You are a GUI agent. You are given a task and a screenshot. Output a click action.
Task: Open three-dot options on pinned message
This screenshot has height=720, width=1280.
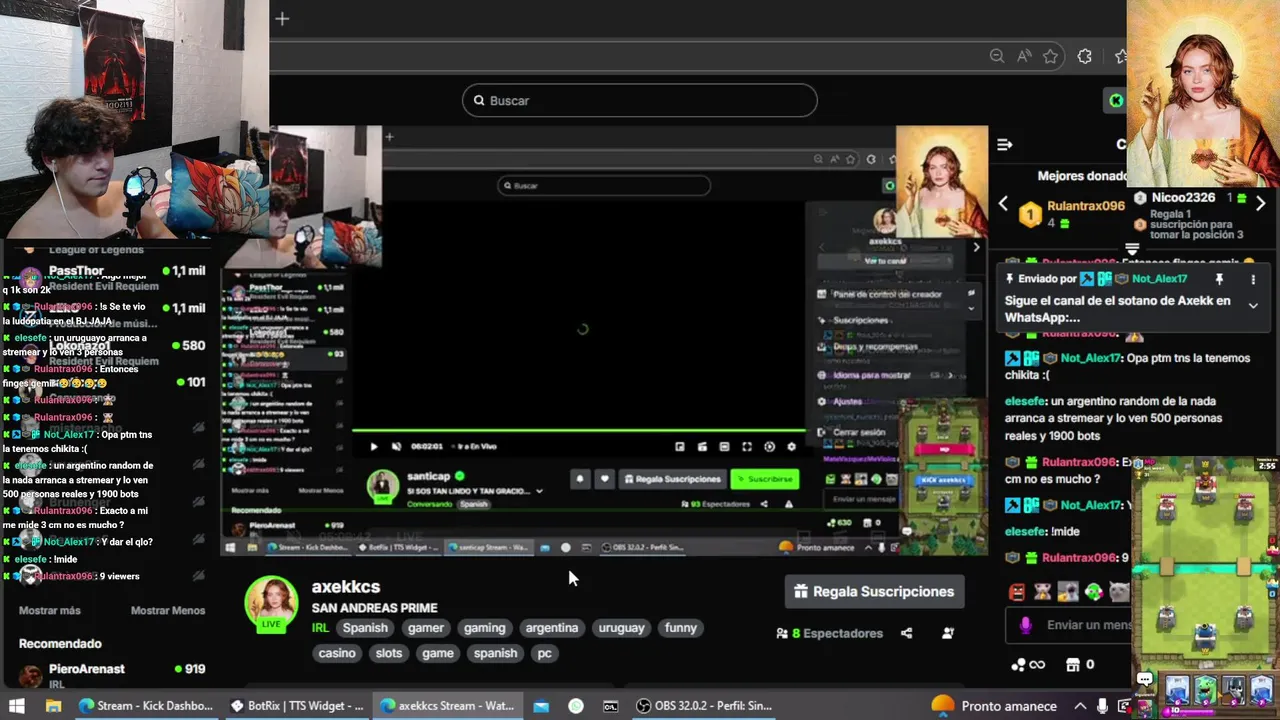click(1253, 279)
